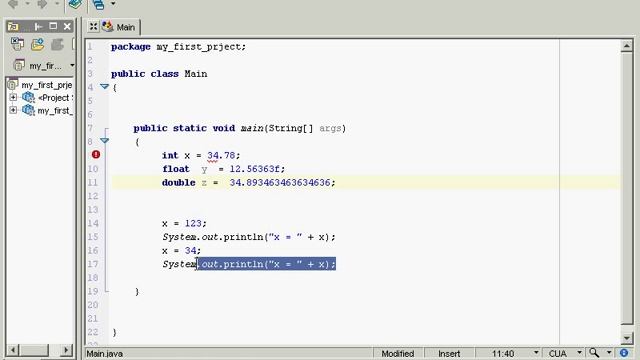
Task: Click the println statement on line 15
Action: 249,237
